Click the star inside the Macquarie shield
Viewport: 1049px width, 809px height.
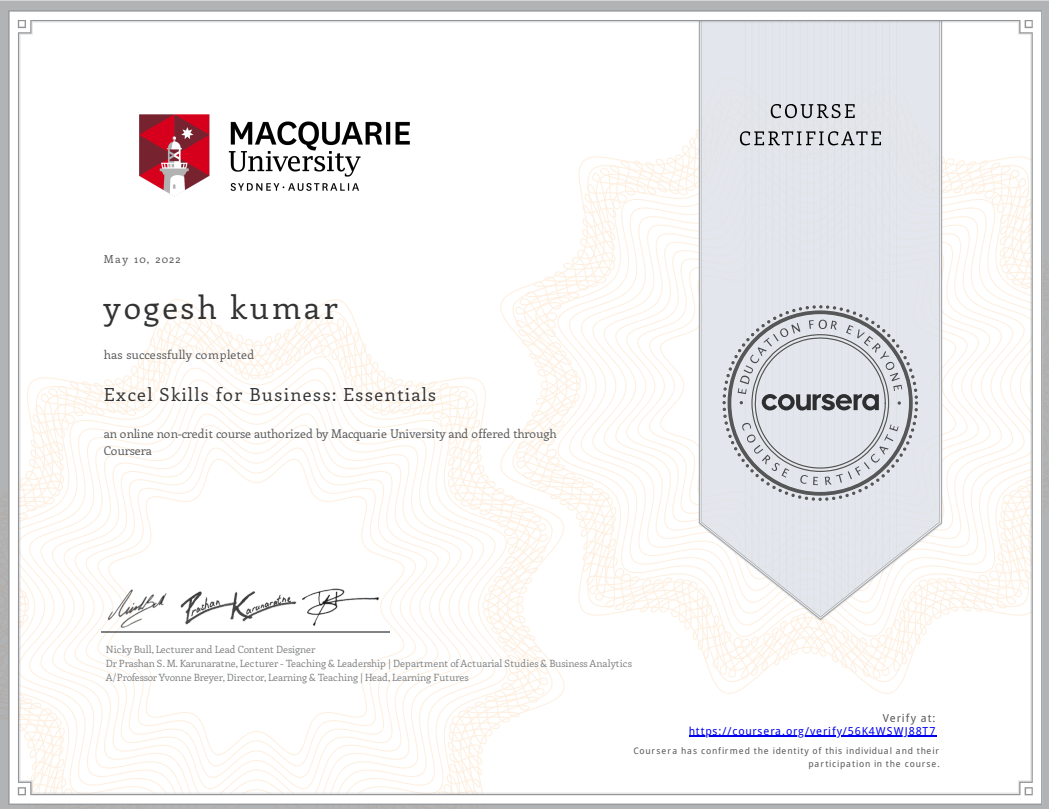coord(188,130)
